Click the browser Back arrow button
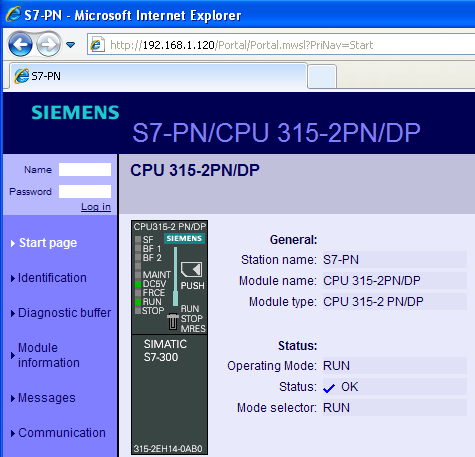Screen dimensions: 475x457 point(20,44)
